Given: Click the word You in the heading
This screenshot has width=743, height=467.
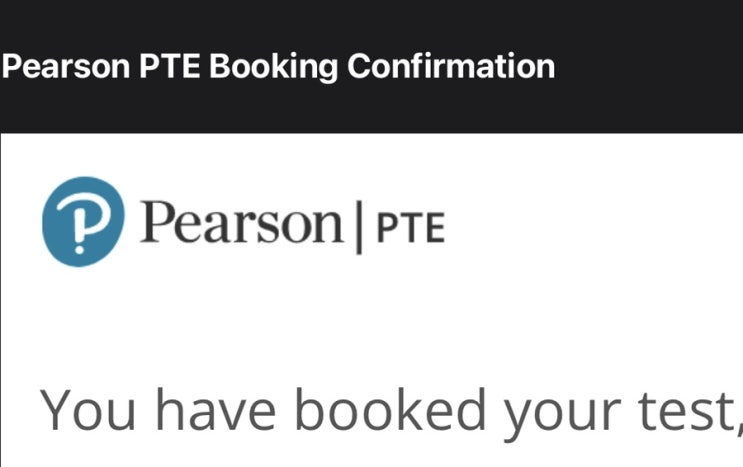Looking at the screenshot, I should tap(88, 408).
